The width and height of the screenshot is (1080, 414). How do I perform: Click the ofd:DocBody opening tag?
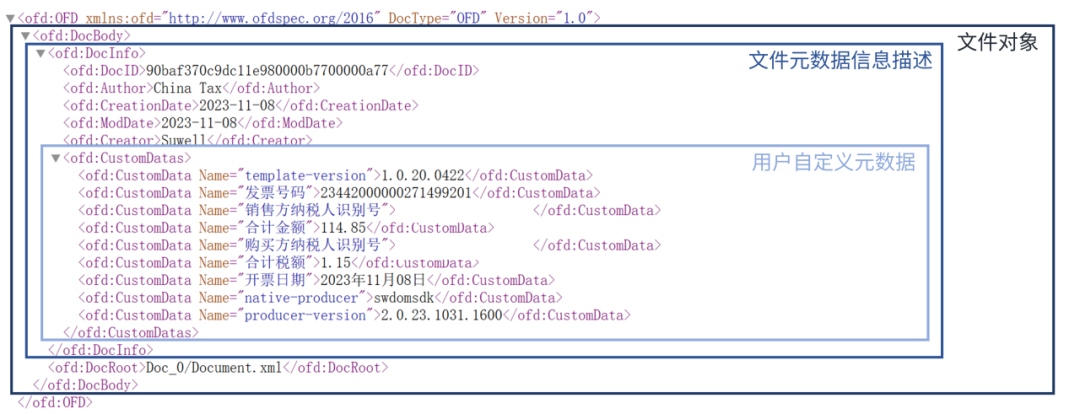pos(82,36)
